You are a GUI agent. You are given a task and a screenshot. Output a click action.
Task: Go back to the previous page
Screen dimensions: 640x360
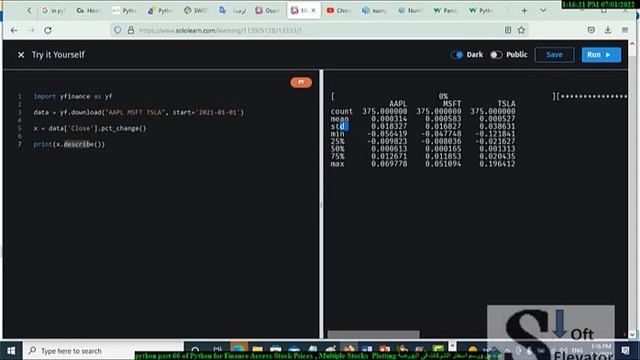tap(14, 30)
